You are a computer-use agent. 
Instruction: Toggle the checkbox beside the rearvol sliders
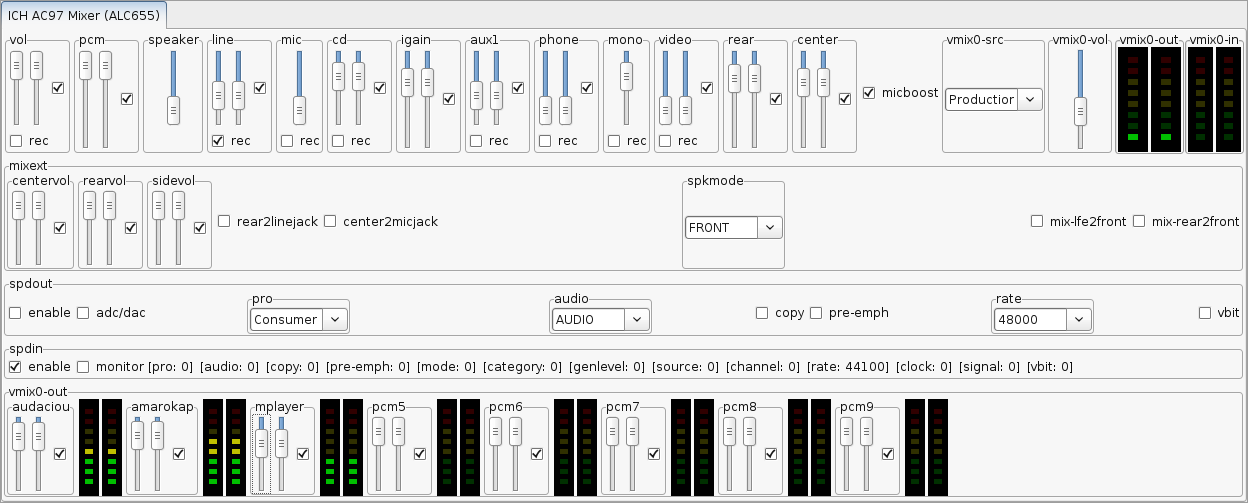click(x=130, y=228)
